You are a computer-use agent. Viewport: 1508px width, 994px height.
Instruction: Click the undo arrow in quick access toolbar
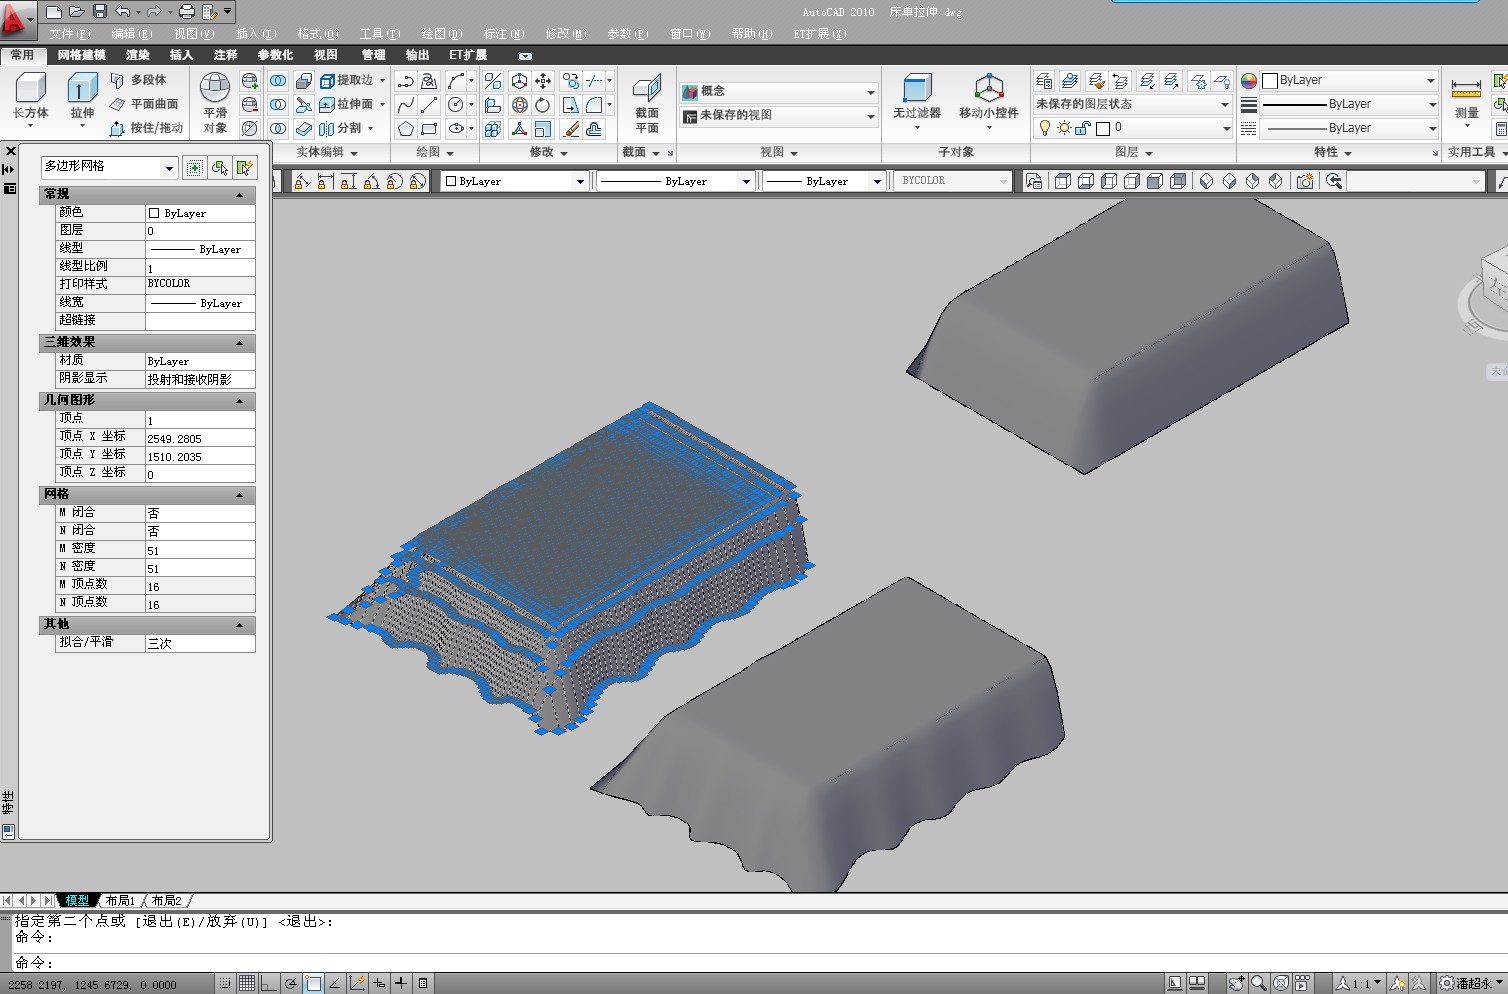[x=123, y=12]
